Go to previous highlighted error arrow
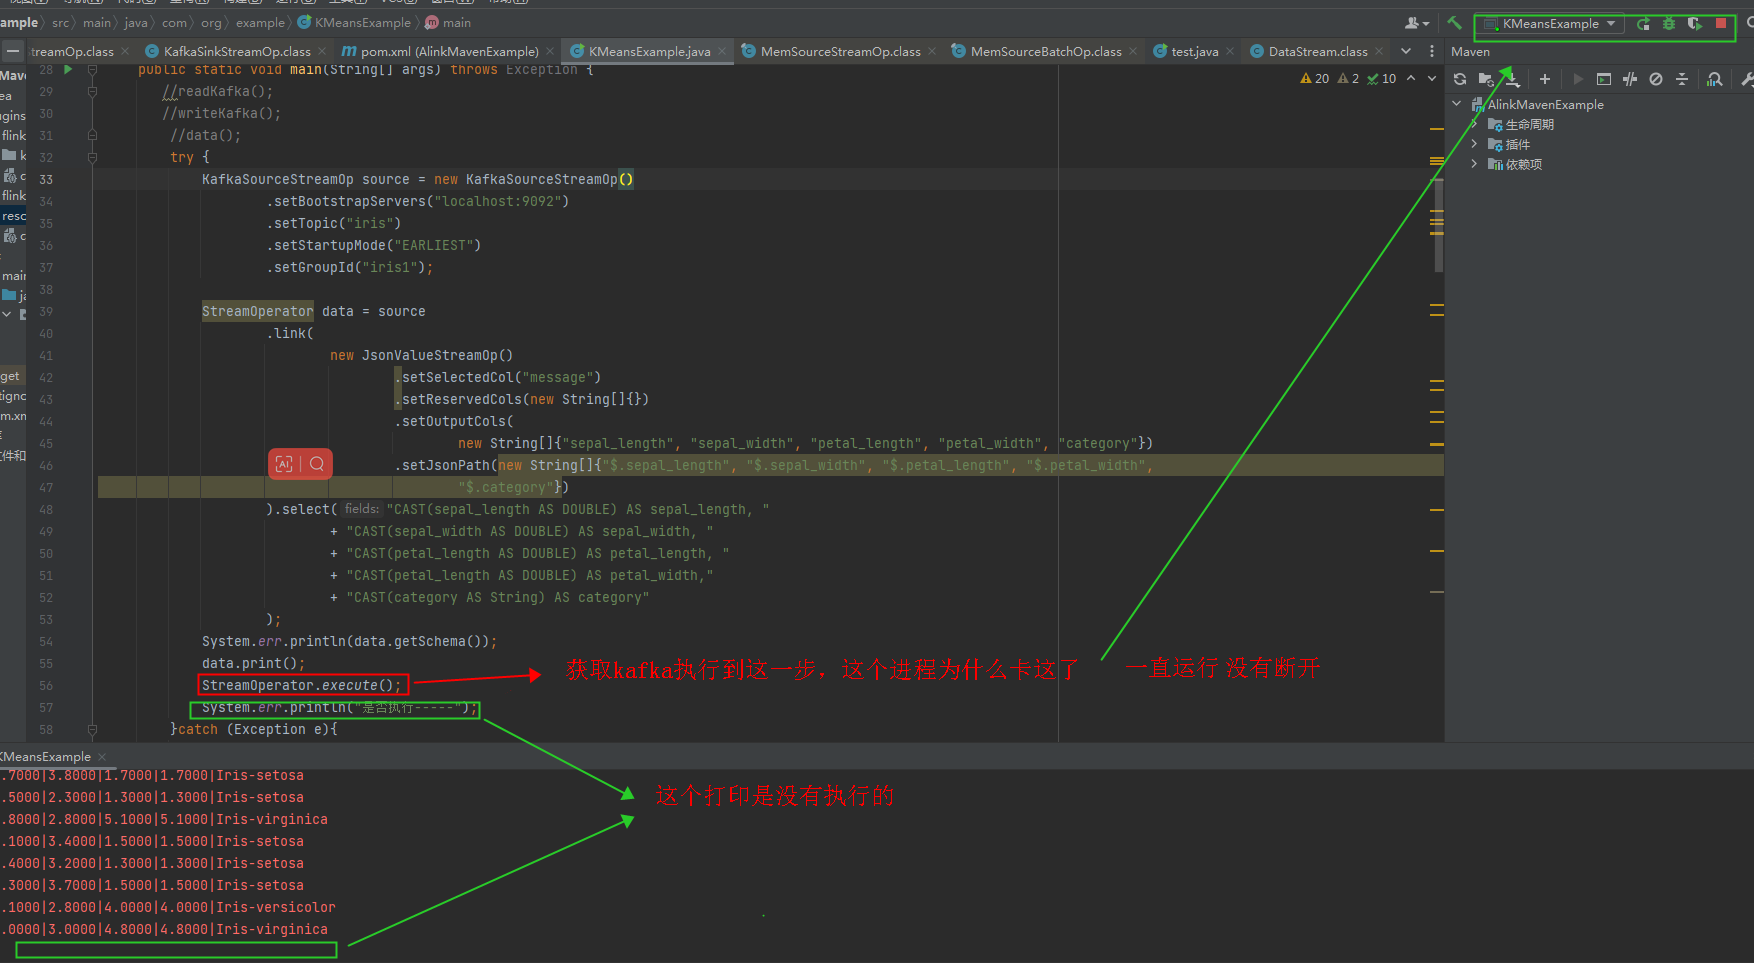1754x963 pixels. pyautogui.click(x=1411, y=79)
